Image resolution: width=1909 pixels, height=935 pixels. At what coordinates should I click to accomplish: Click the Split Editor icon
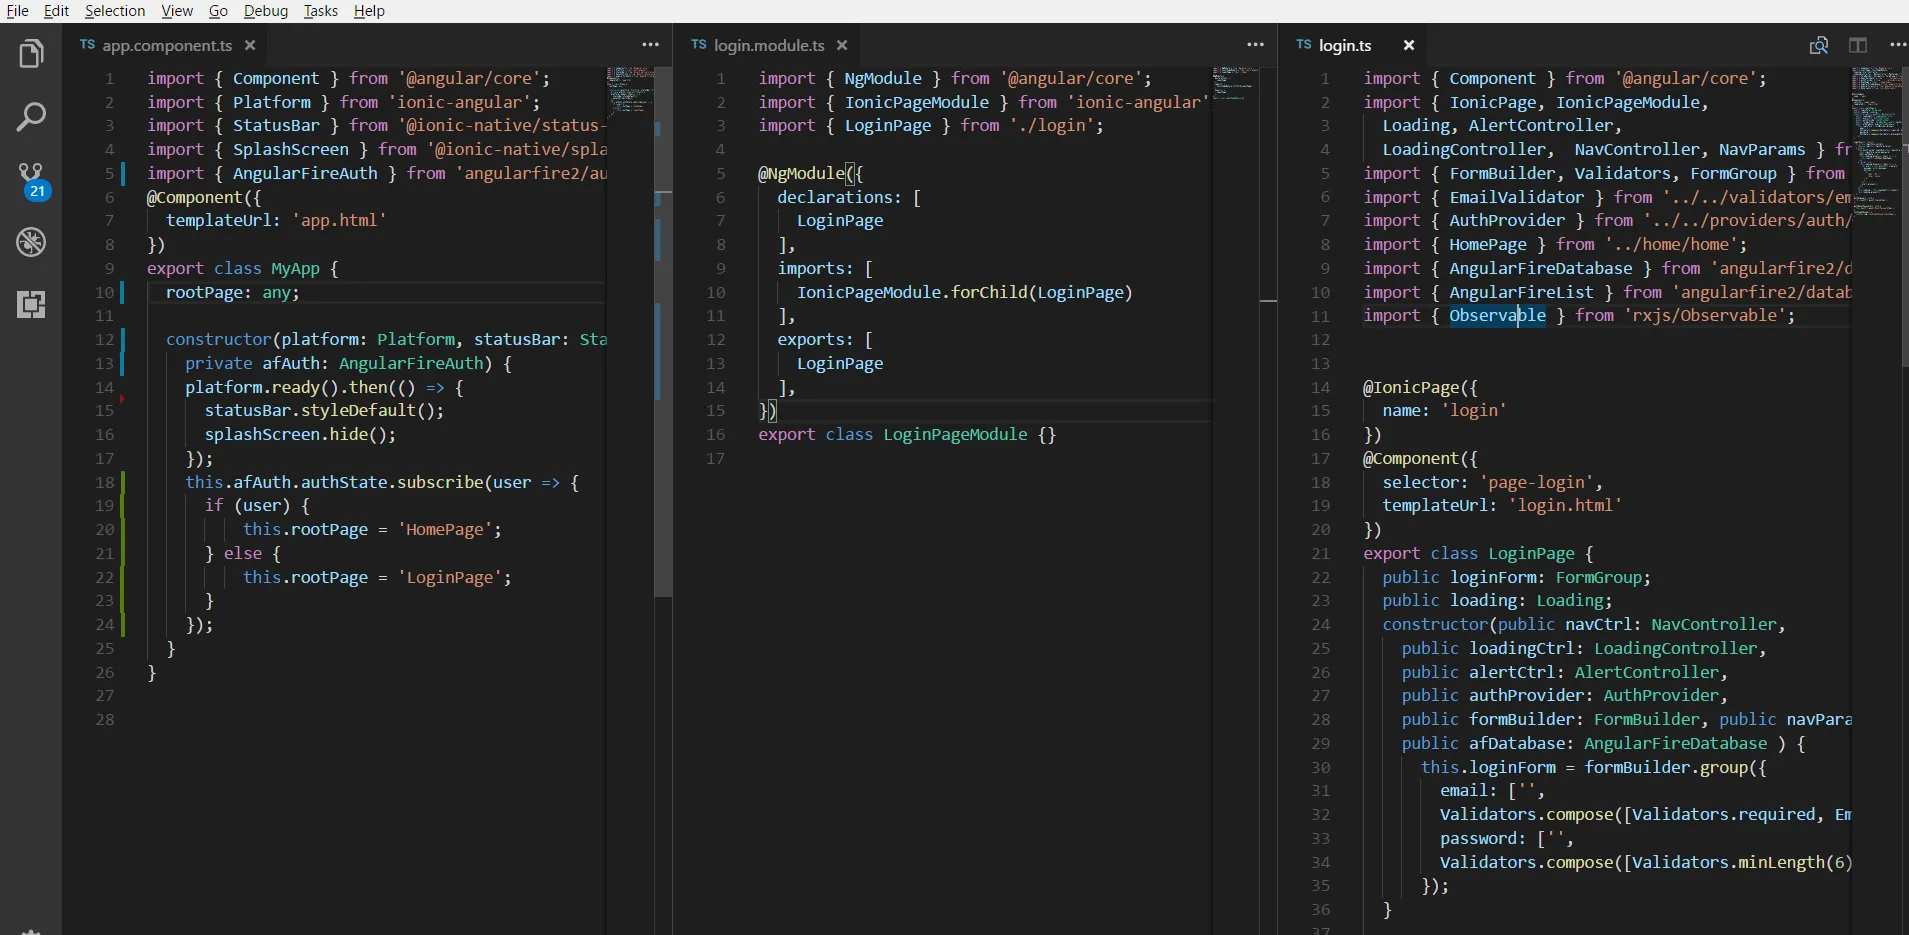pos(1858,45)
